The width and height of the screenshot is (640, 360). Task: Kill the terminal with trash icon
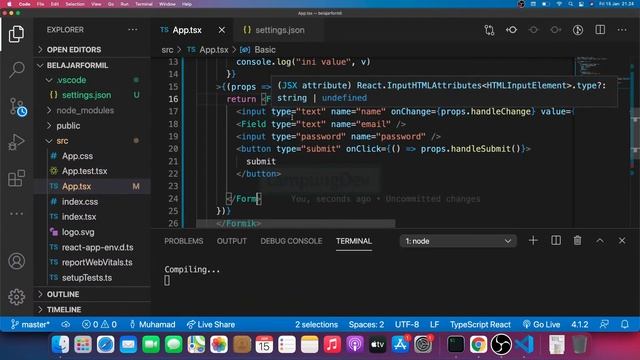click(578, 240)
